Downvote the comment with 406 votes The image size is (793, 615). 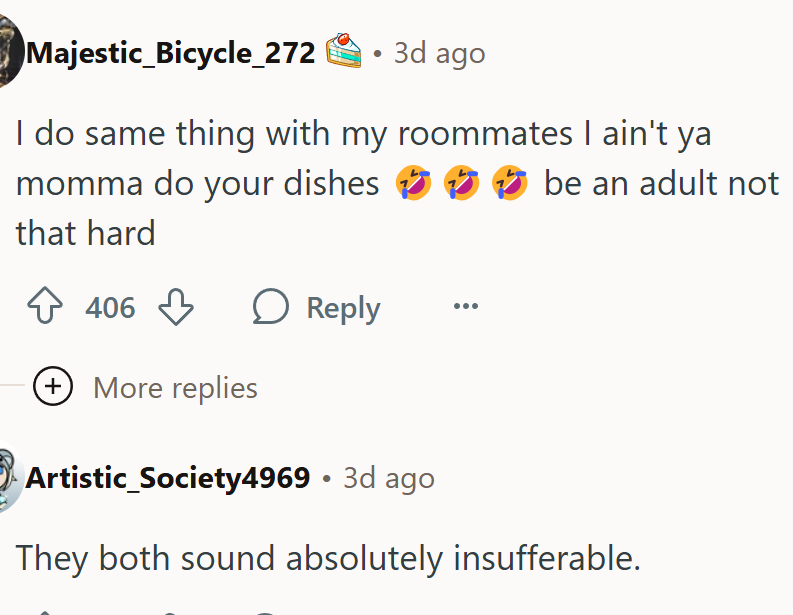pos(176,308)
